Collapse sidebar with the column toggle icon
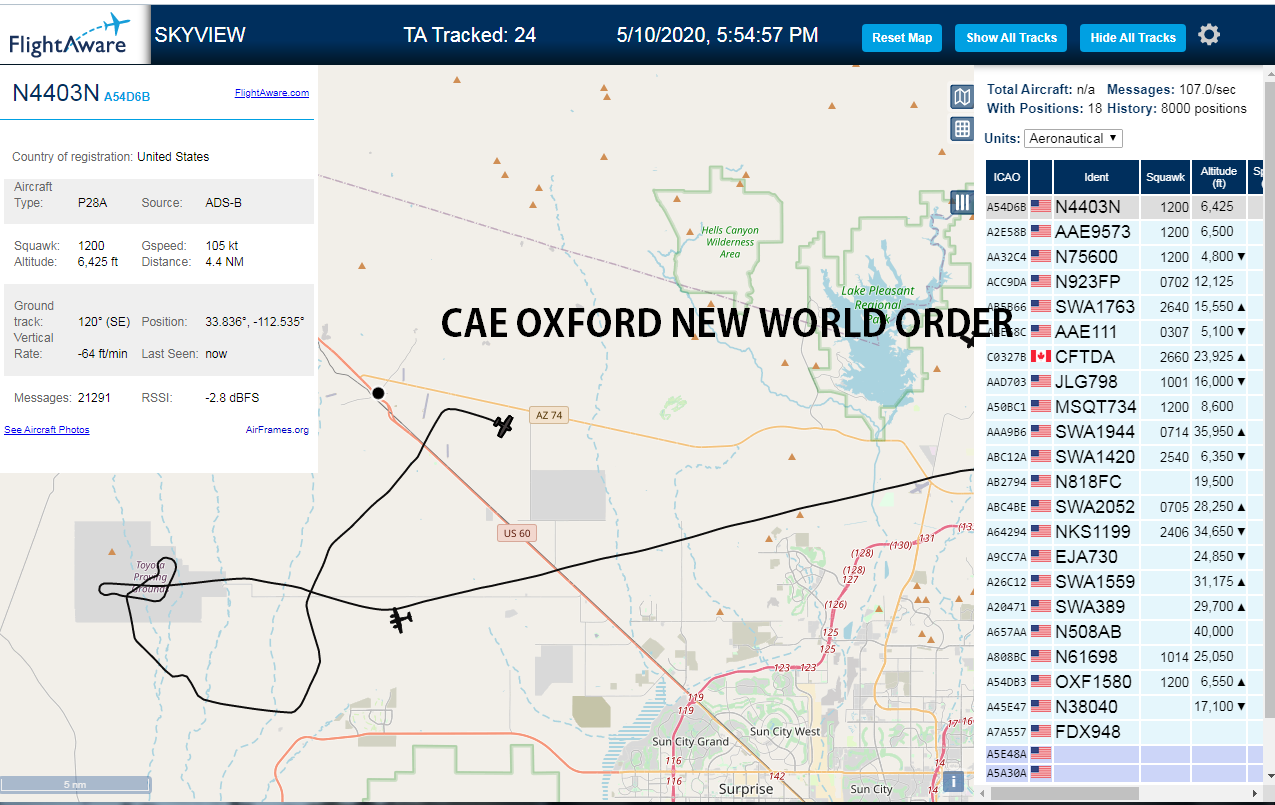The height and width of the screenshot is (805, 1275). (x=962, y=202)
